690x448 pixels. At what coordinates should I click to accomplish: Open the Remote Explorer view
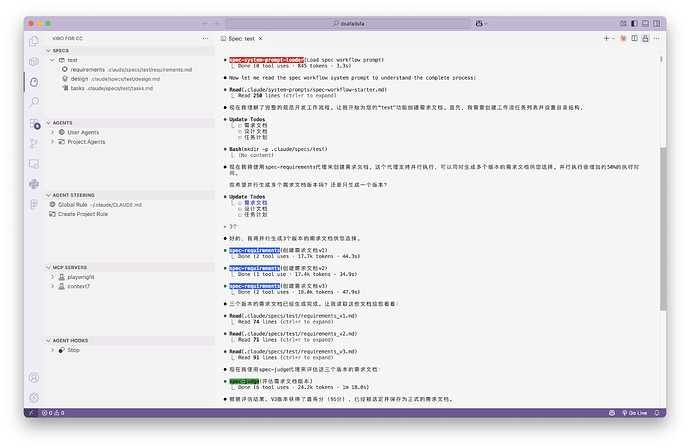[x=34, y=164]
